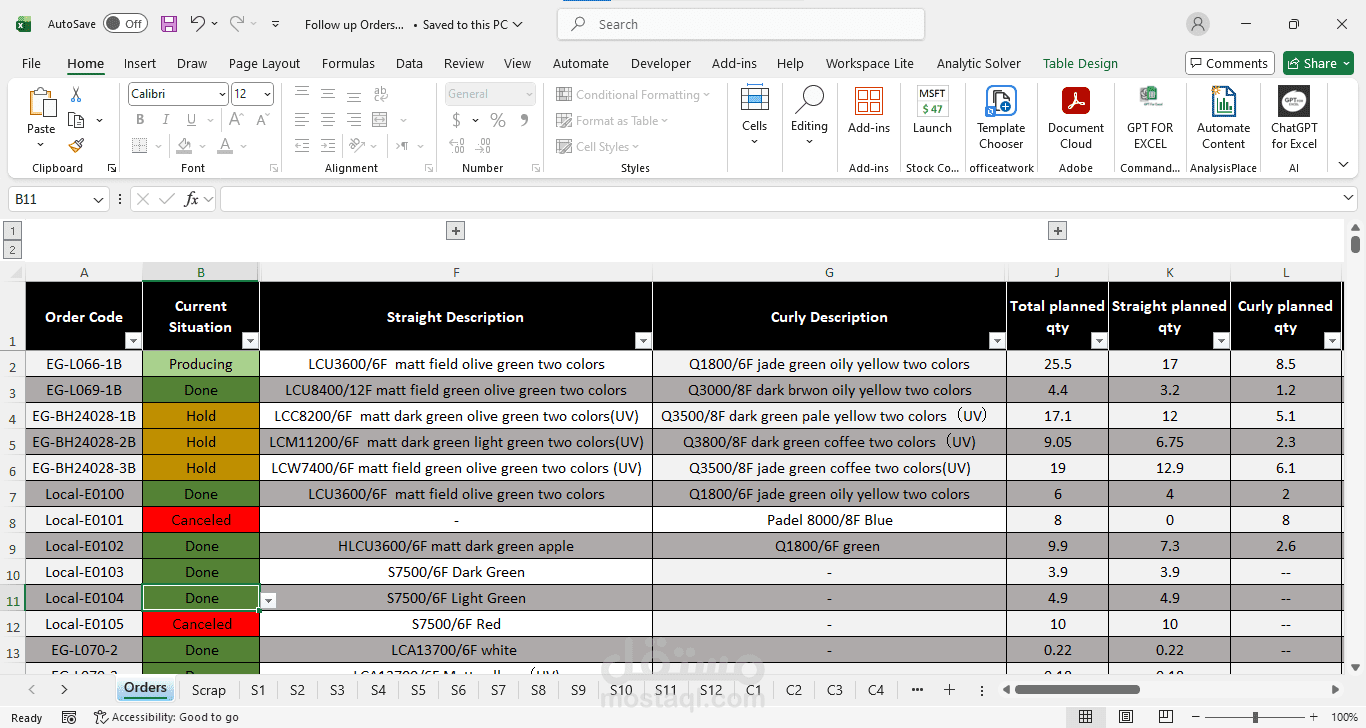Screen dimensions: 1366x728
Task: Expand the Calibri font name dropdown
Action: point(222,94)
